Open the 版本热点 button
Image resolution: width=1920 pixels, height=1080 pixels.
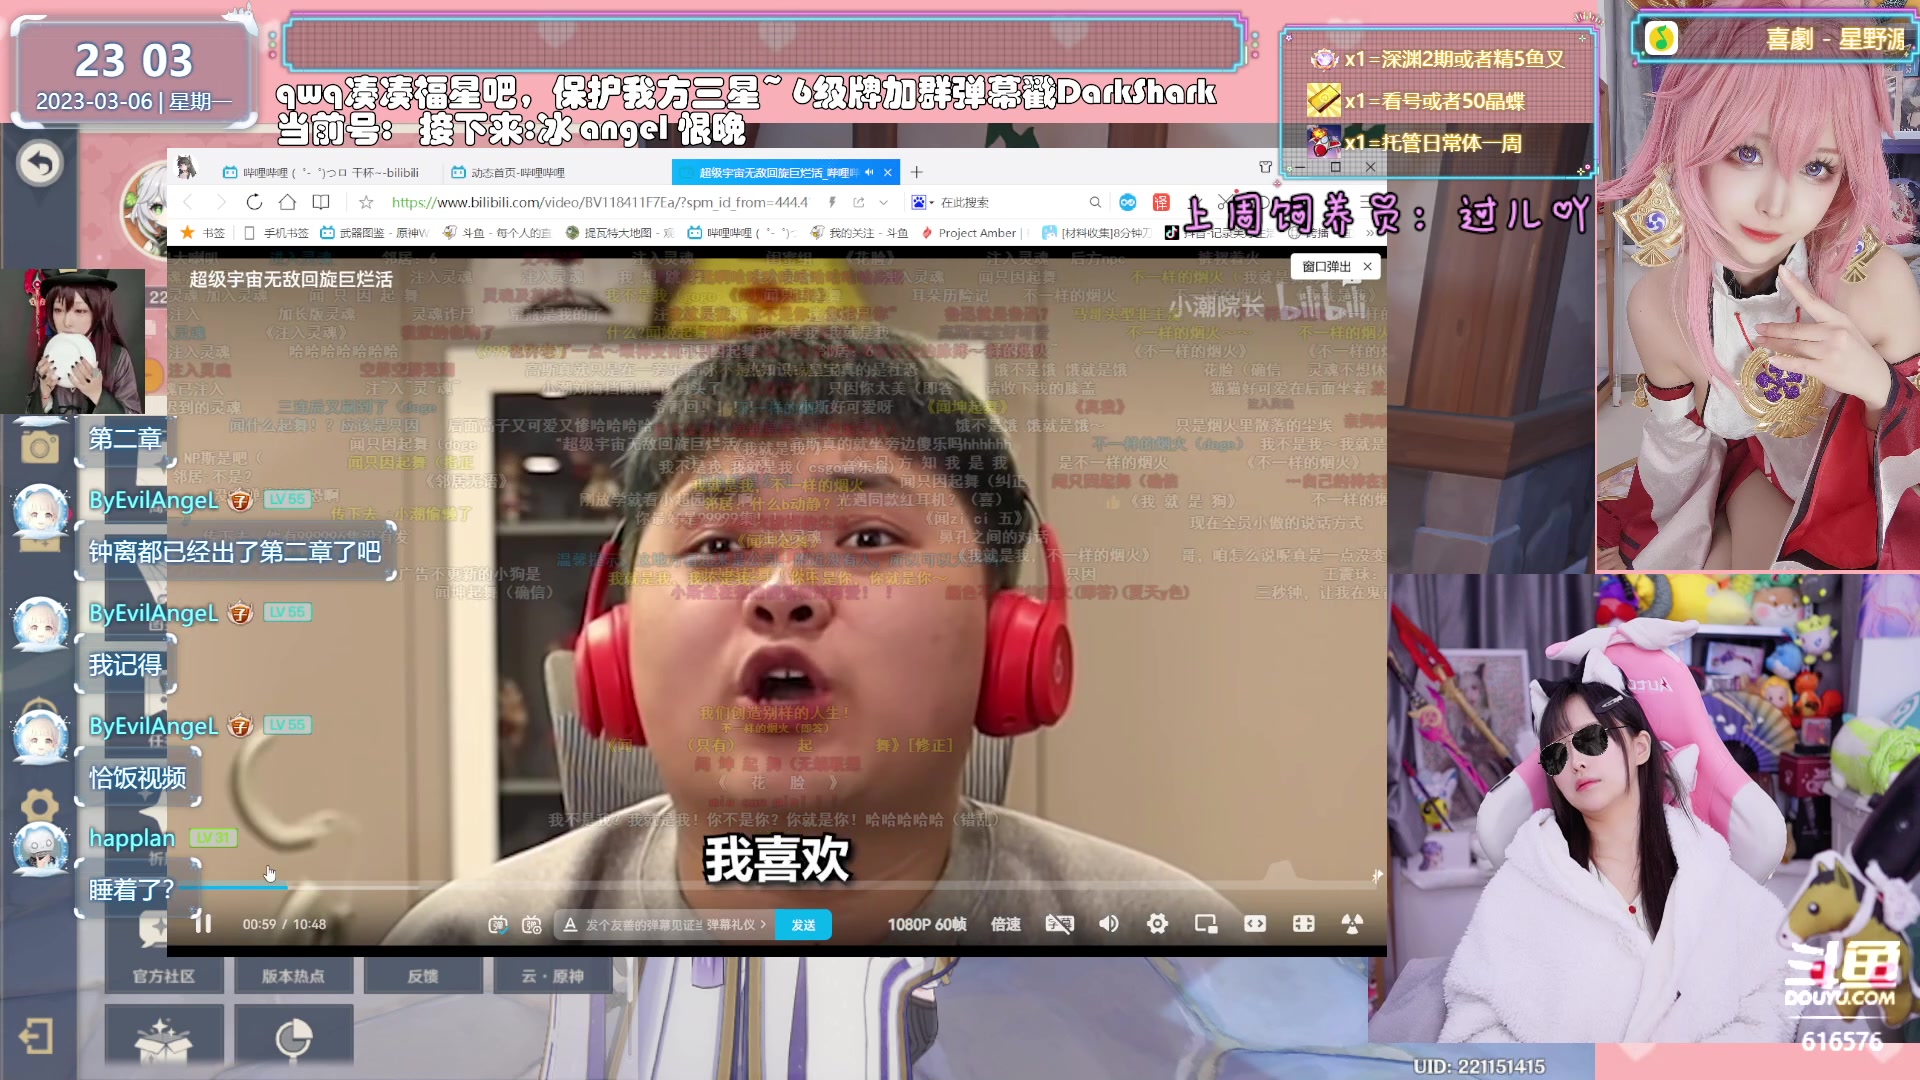click(x=293, y=976)
